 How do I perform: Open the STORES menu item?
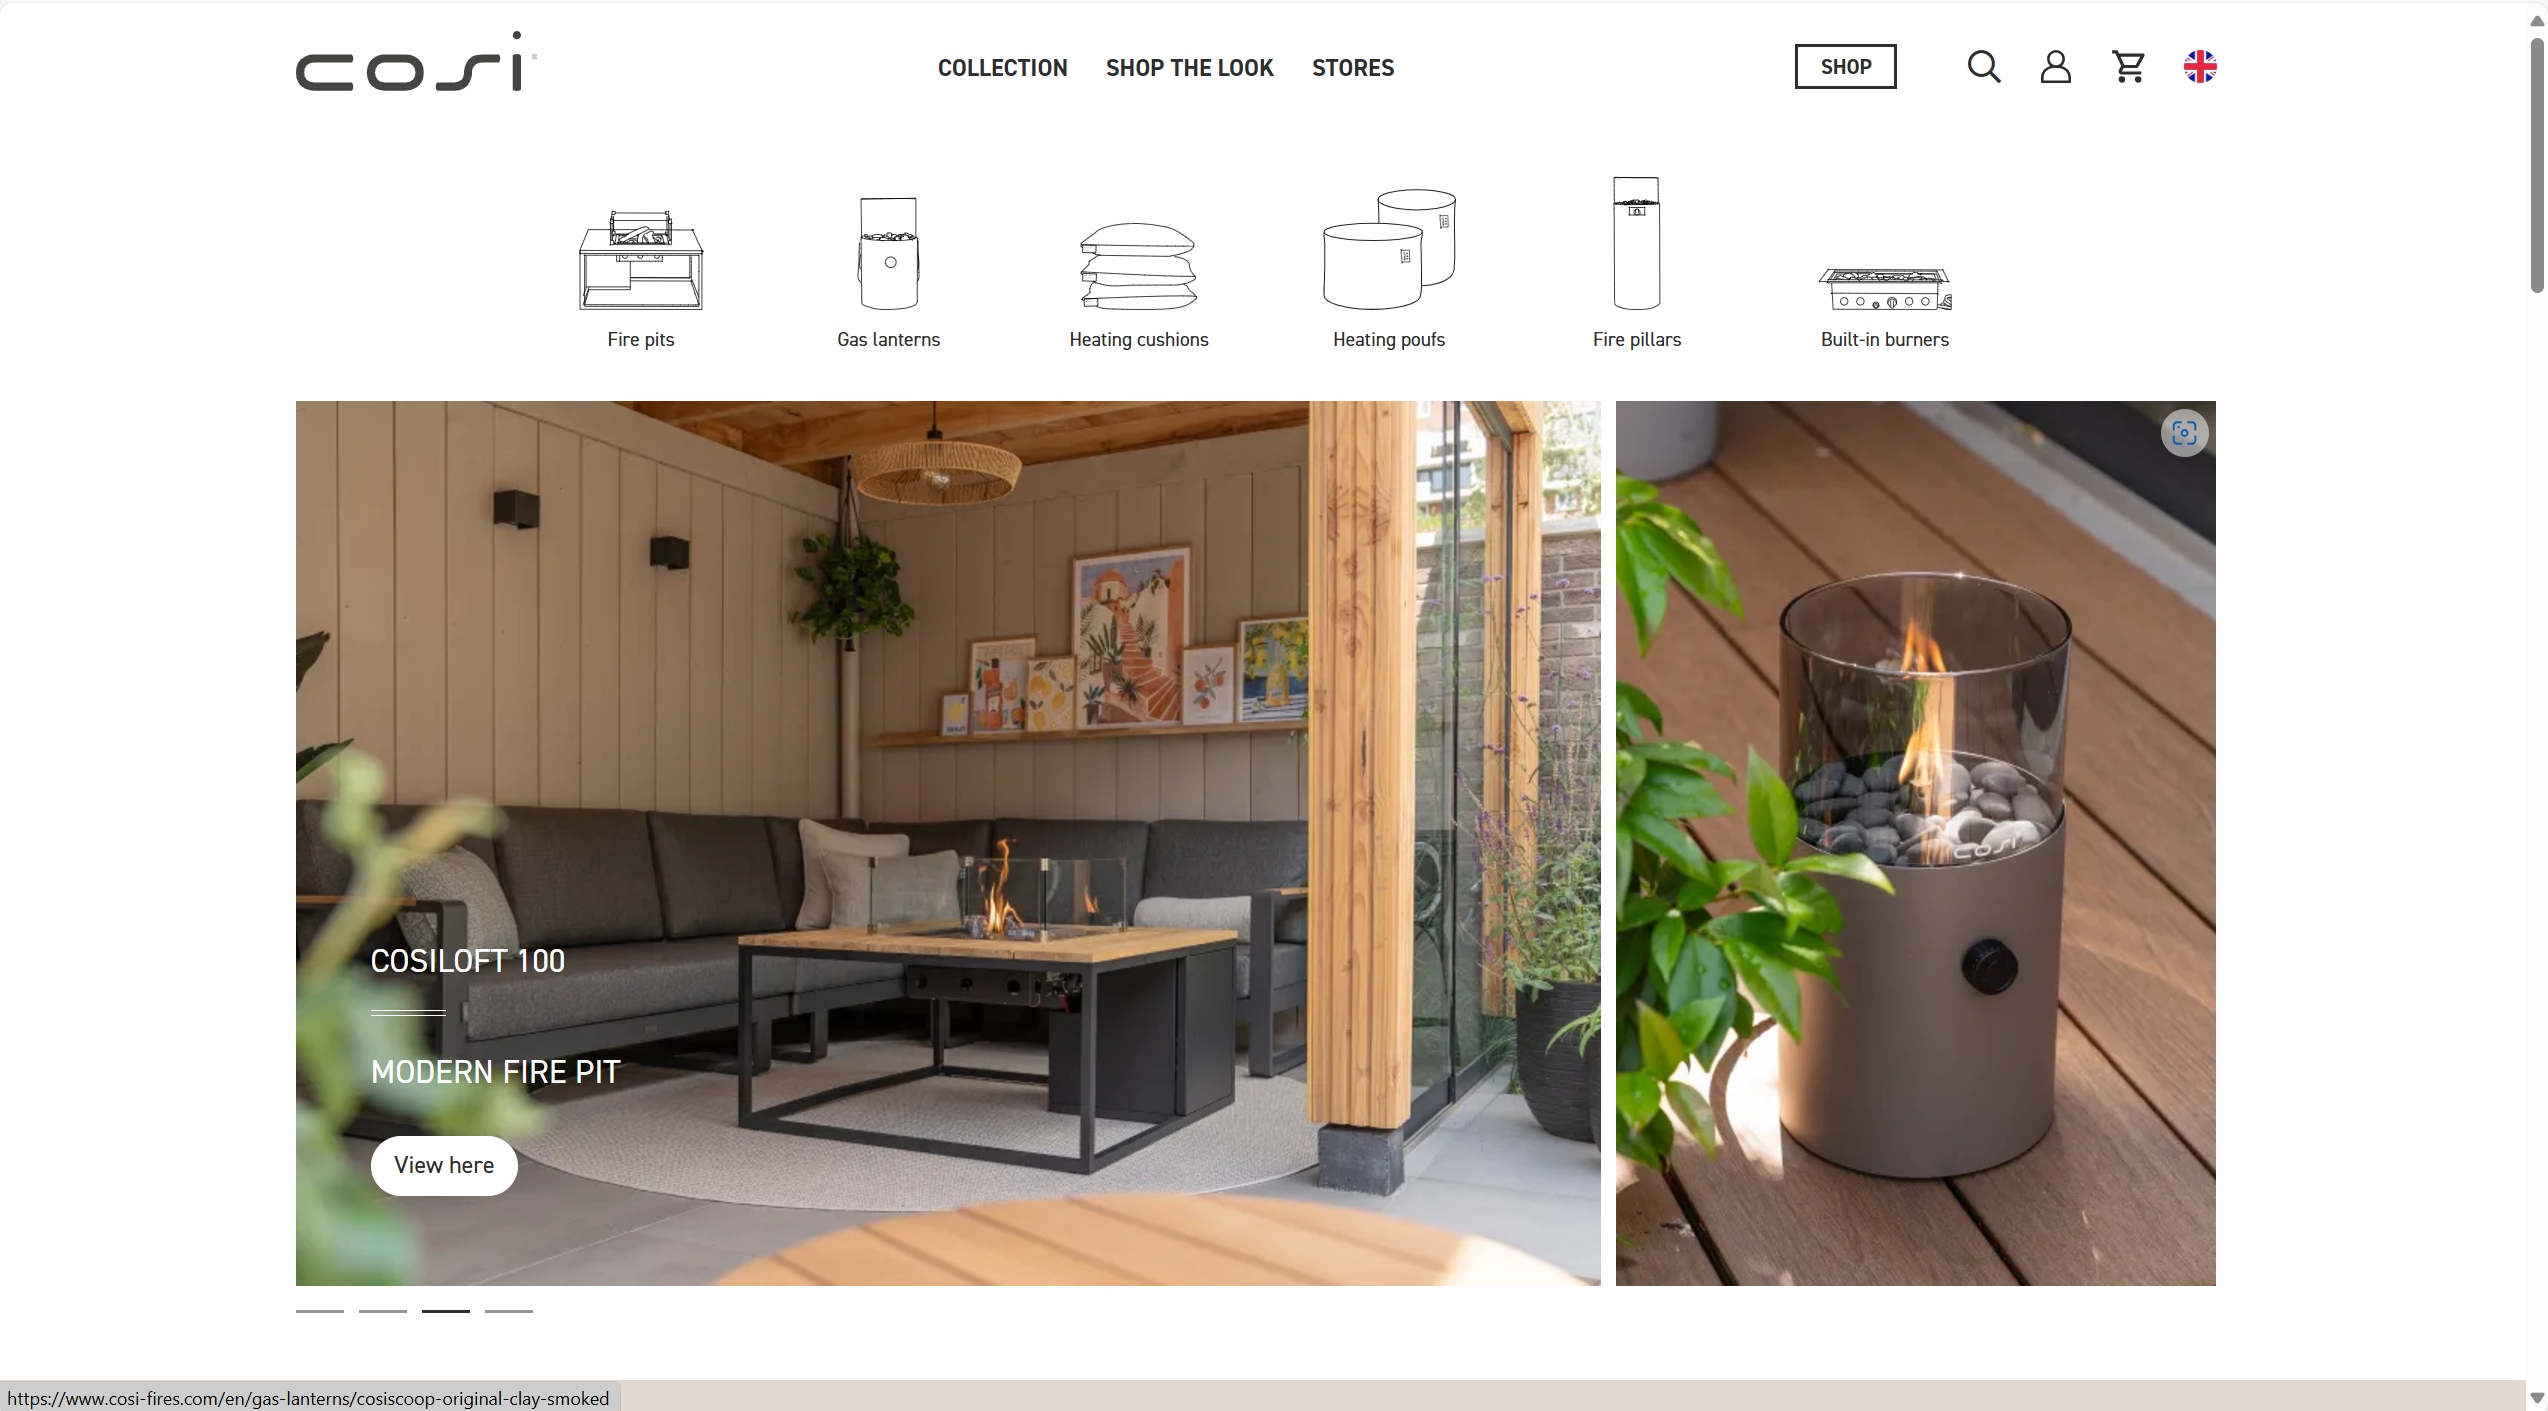coord(1353,66)
